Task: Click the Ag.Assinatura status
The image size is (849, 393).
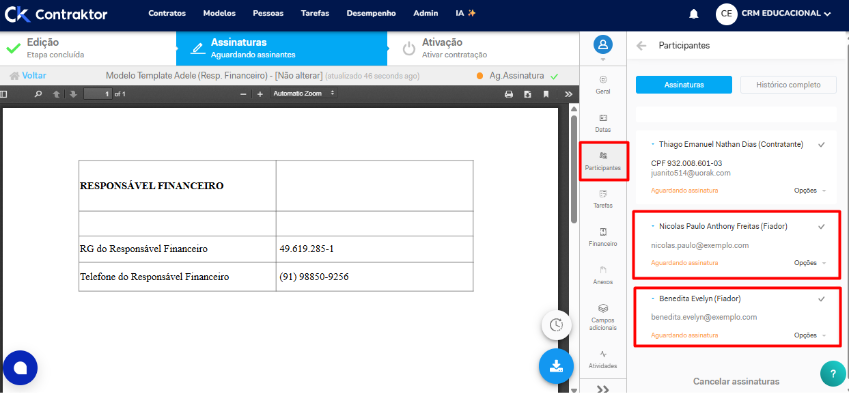Action: point(517,76)
